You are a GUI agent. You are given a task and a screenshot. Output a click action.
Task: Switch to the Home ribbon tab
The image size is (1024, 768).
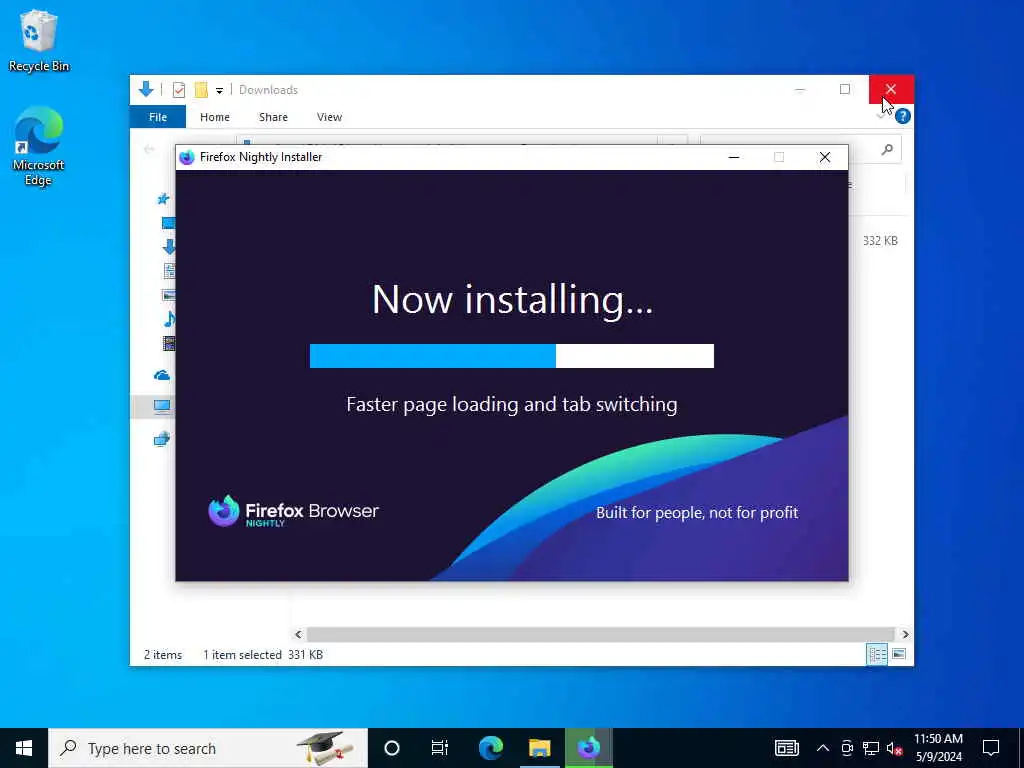coord(215,117)
